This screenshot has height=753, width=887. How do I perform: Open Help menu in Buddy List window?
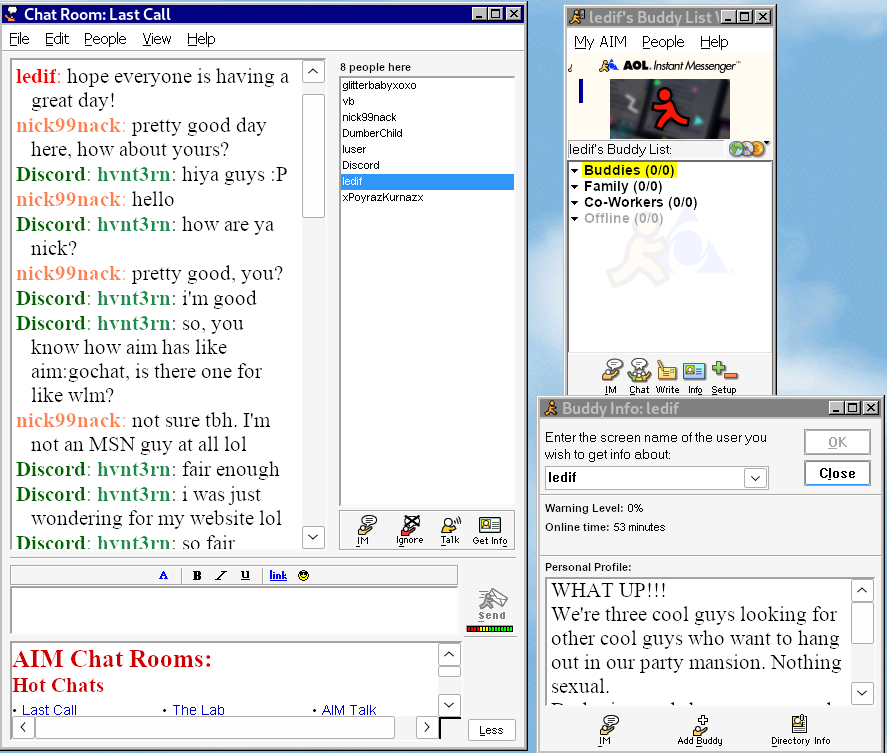pyautogui.click(x=714, y=42)
